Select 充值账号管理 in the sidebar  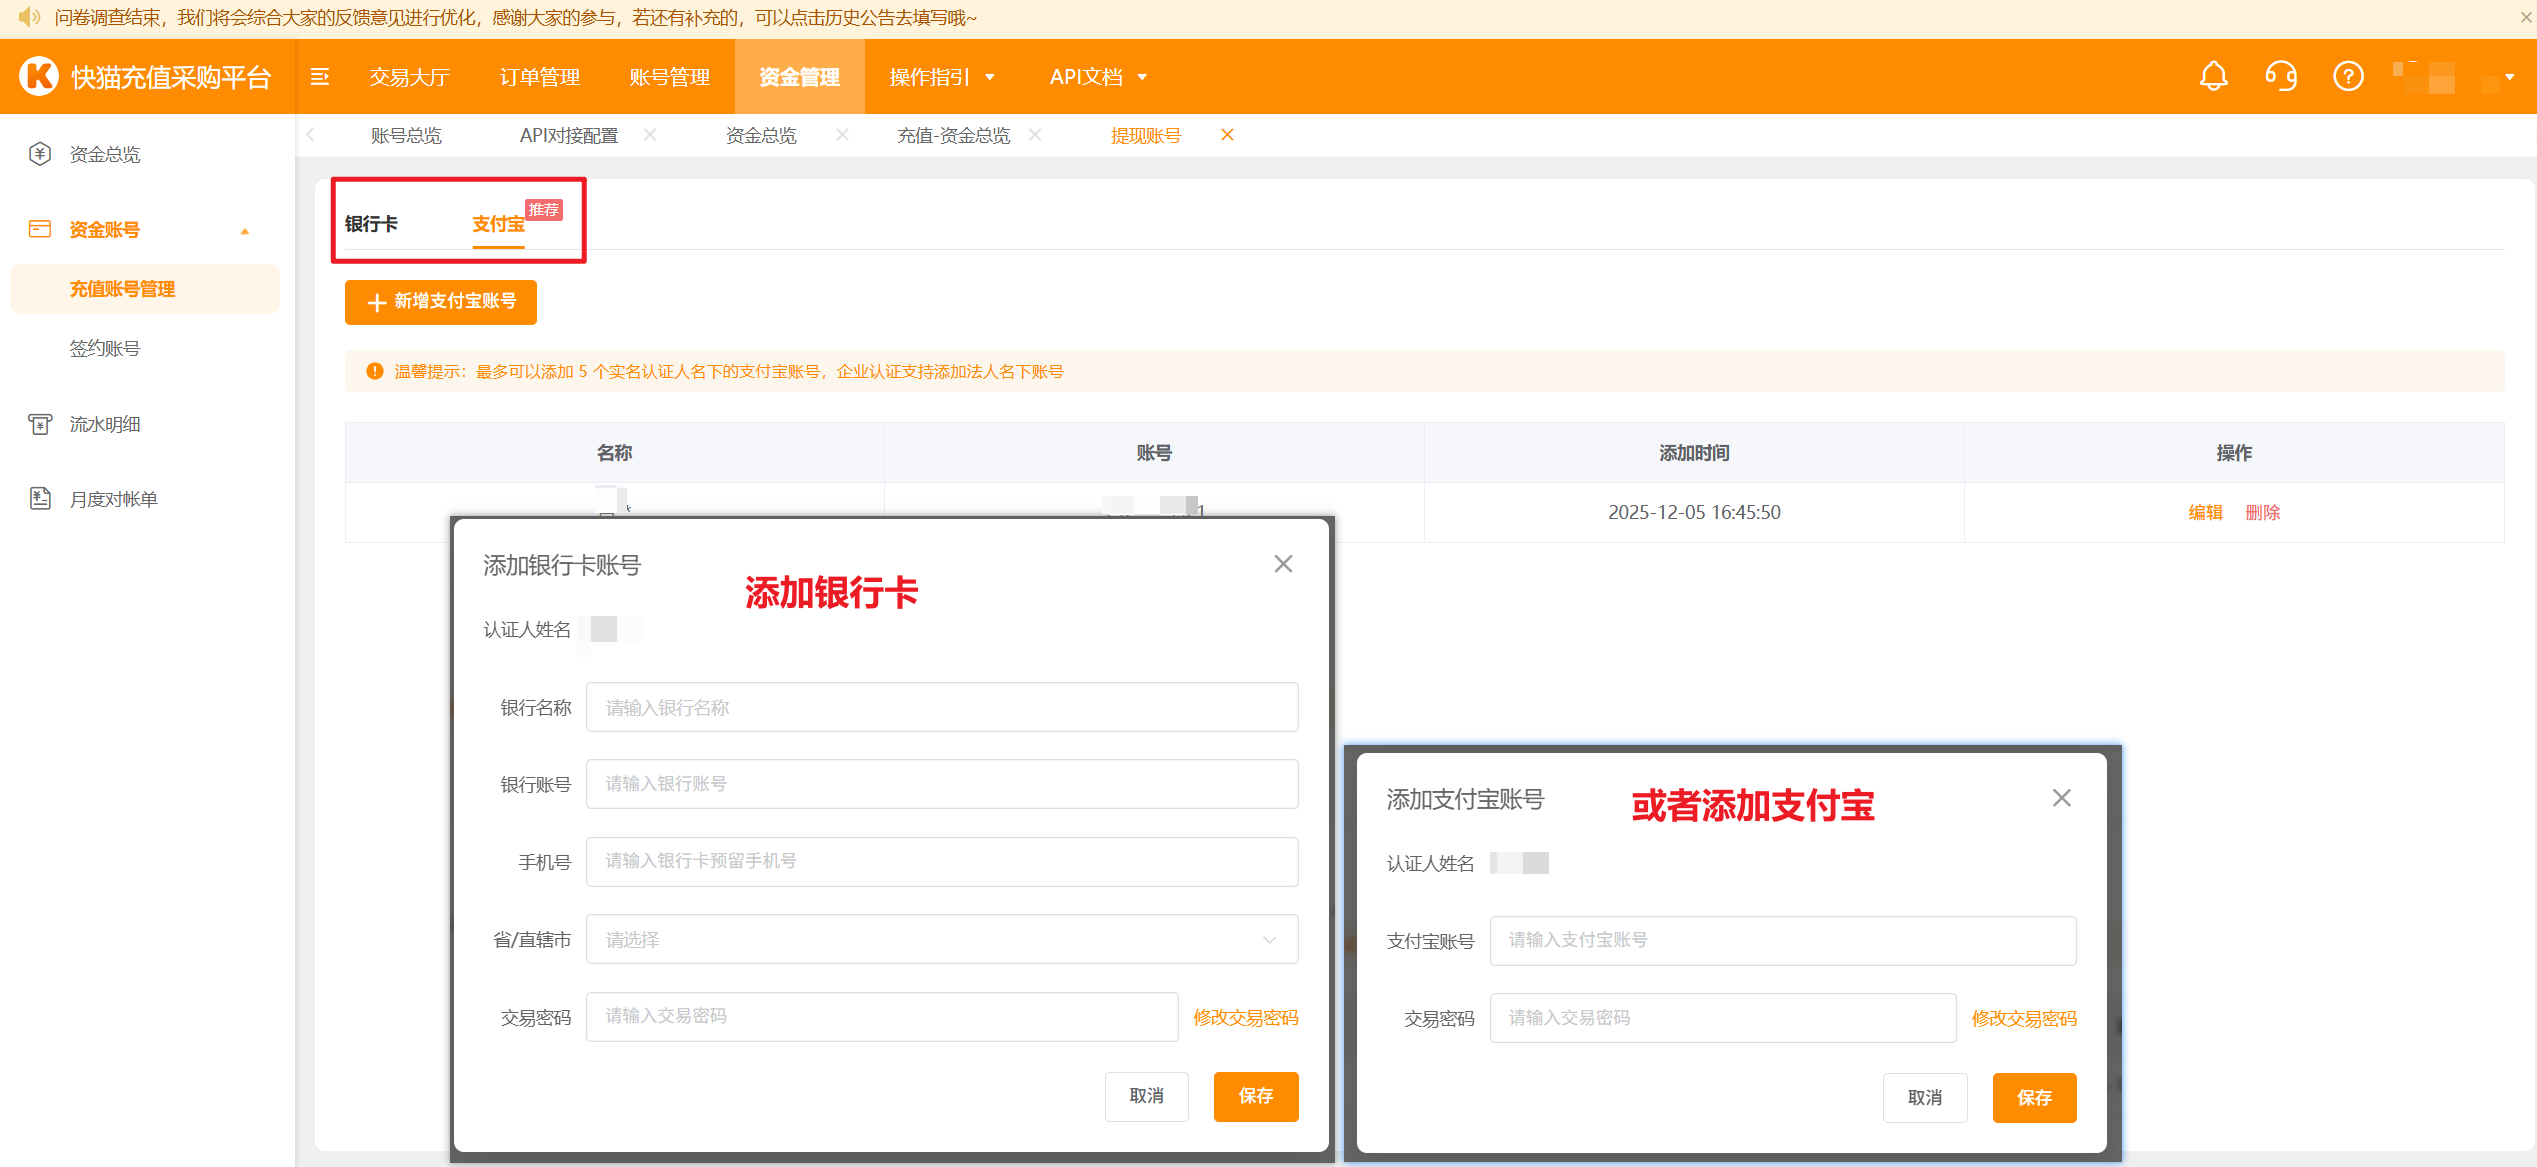[144, 289]
